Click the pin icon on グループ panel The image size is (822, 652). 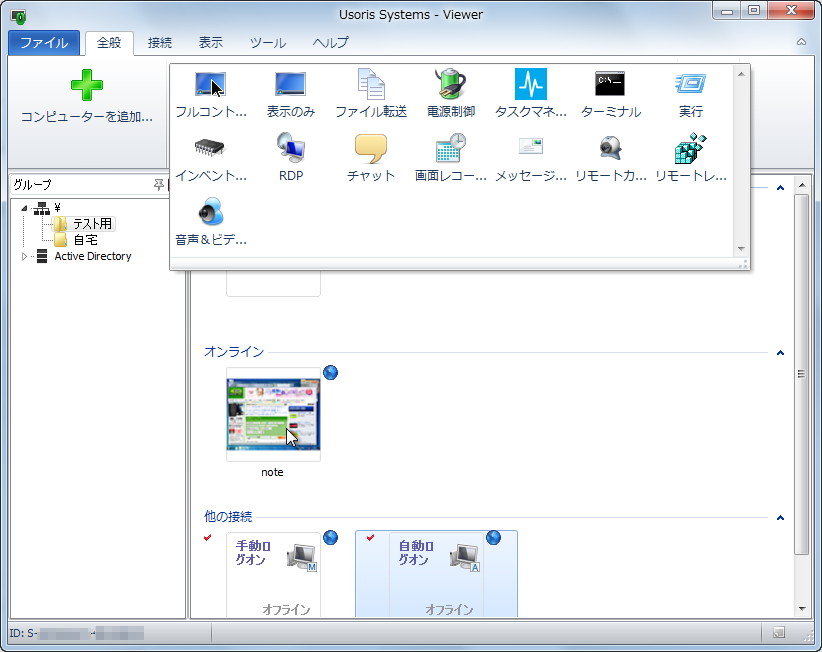(x=158, y=184)
